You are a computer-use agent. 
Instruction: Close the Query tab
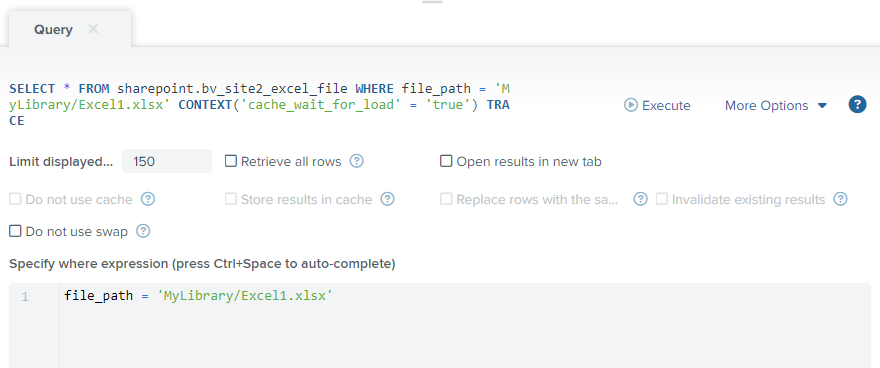click(93, 29)
